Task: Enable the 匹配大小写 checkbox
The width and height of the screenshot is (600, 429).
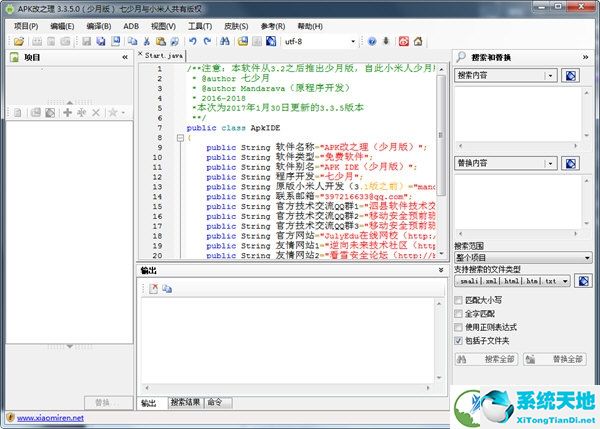Action: 458,299
